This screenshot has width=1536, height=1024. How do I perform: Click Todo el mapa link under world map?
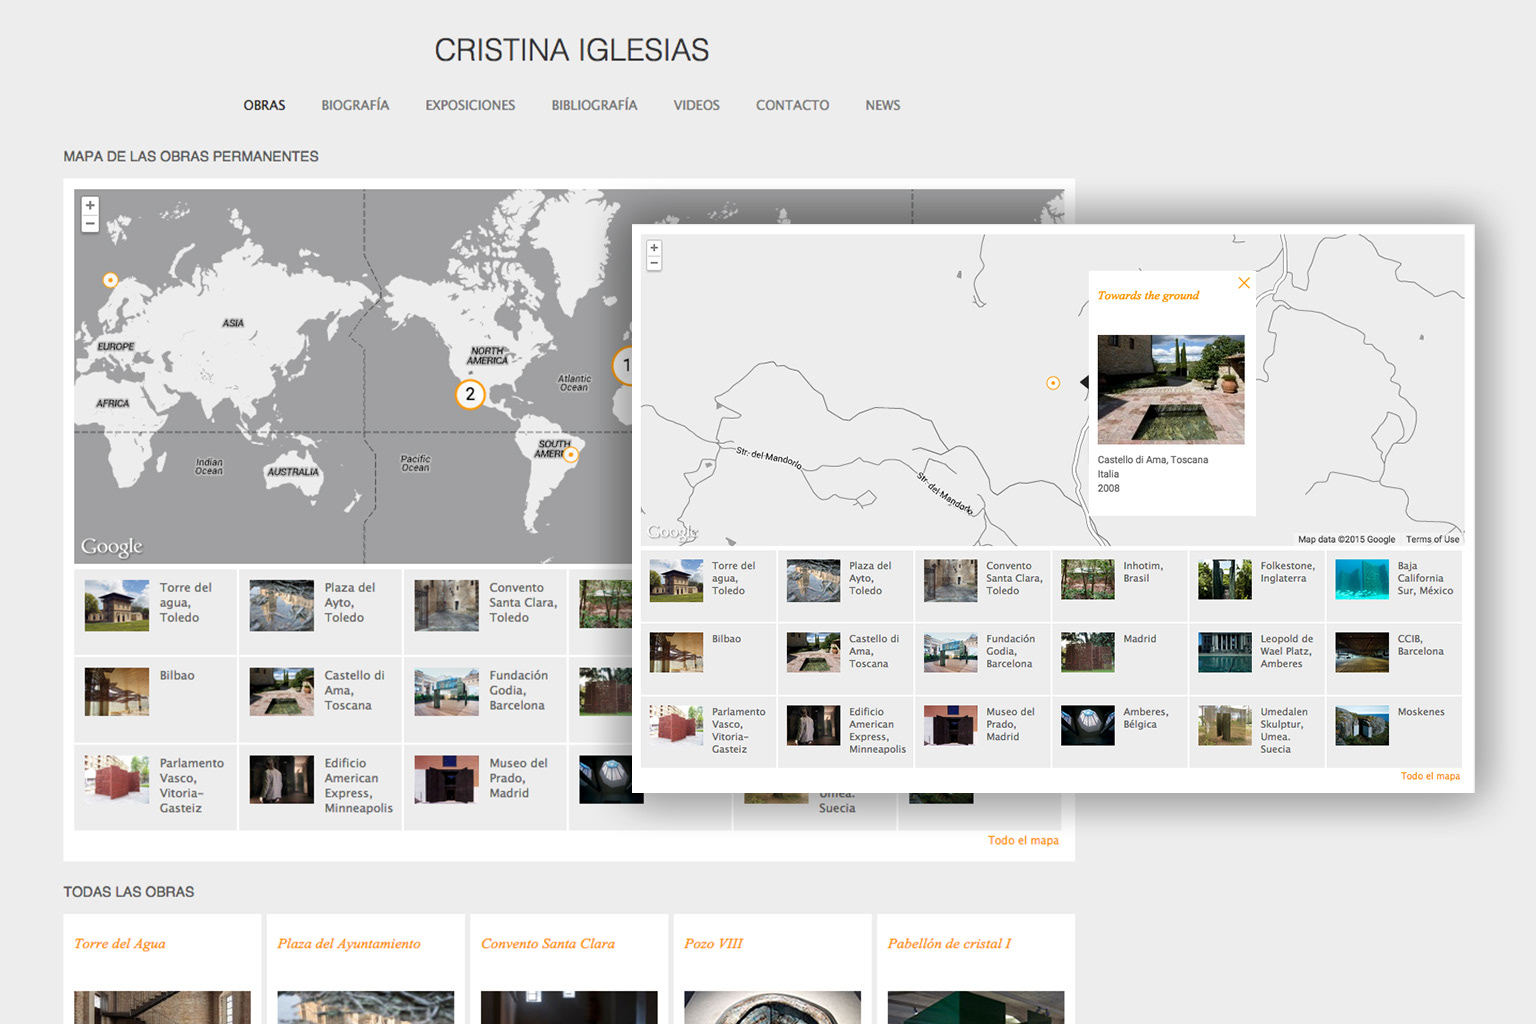(1023, 840)
